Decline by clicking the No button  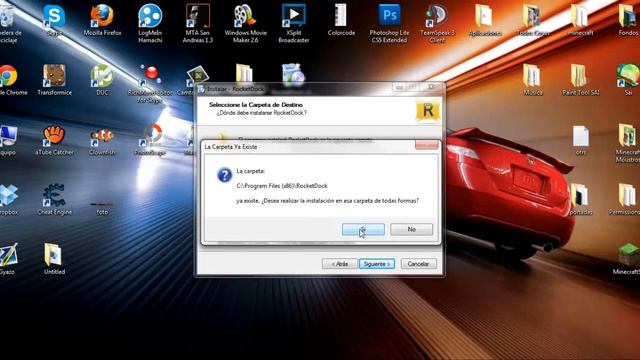411,229
